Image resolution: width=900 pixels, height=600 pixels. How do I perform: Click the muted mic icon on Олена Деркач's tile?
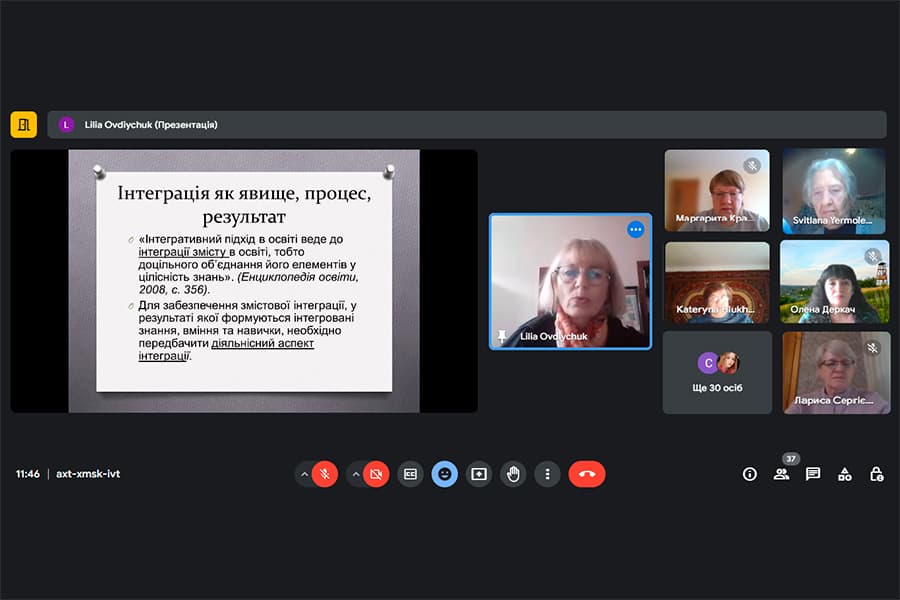tap(872, 256)
